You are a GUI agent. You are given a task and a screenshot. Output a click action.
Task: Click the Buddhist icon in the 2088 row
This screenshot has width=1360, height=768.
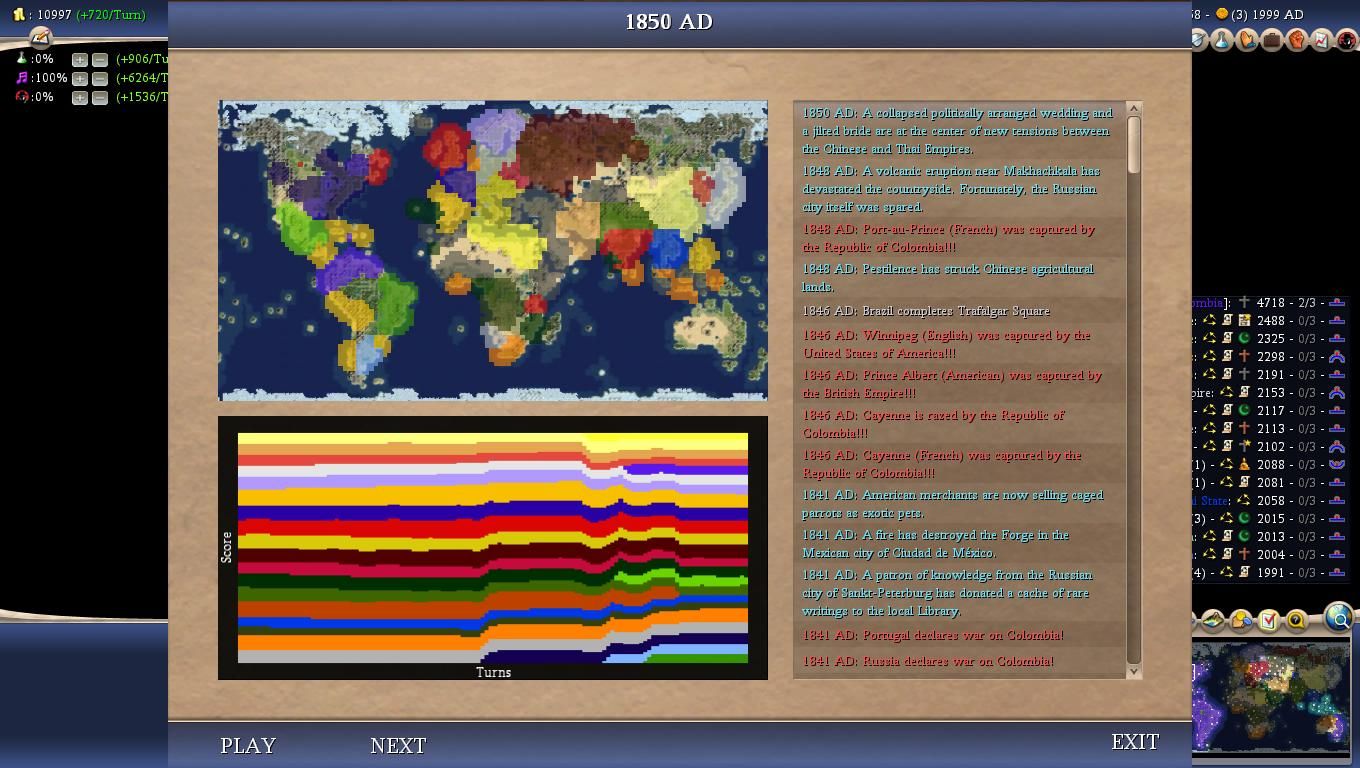1244,464
